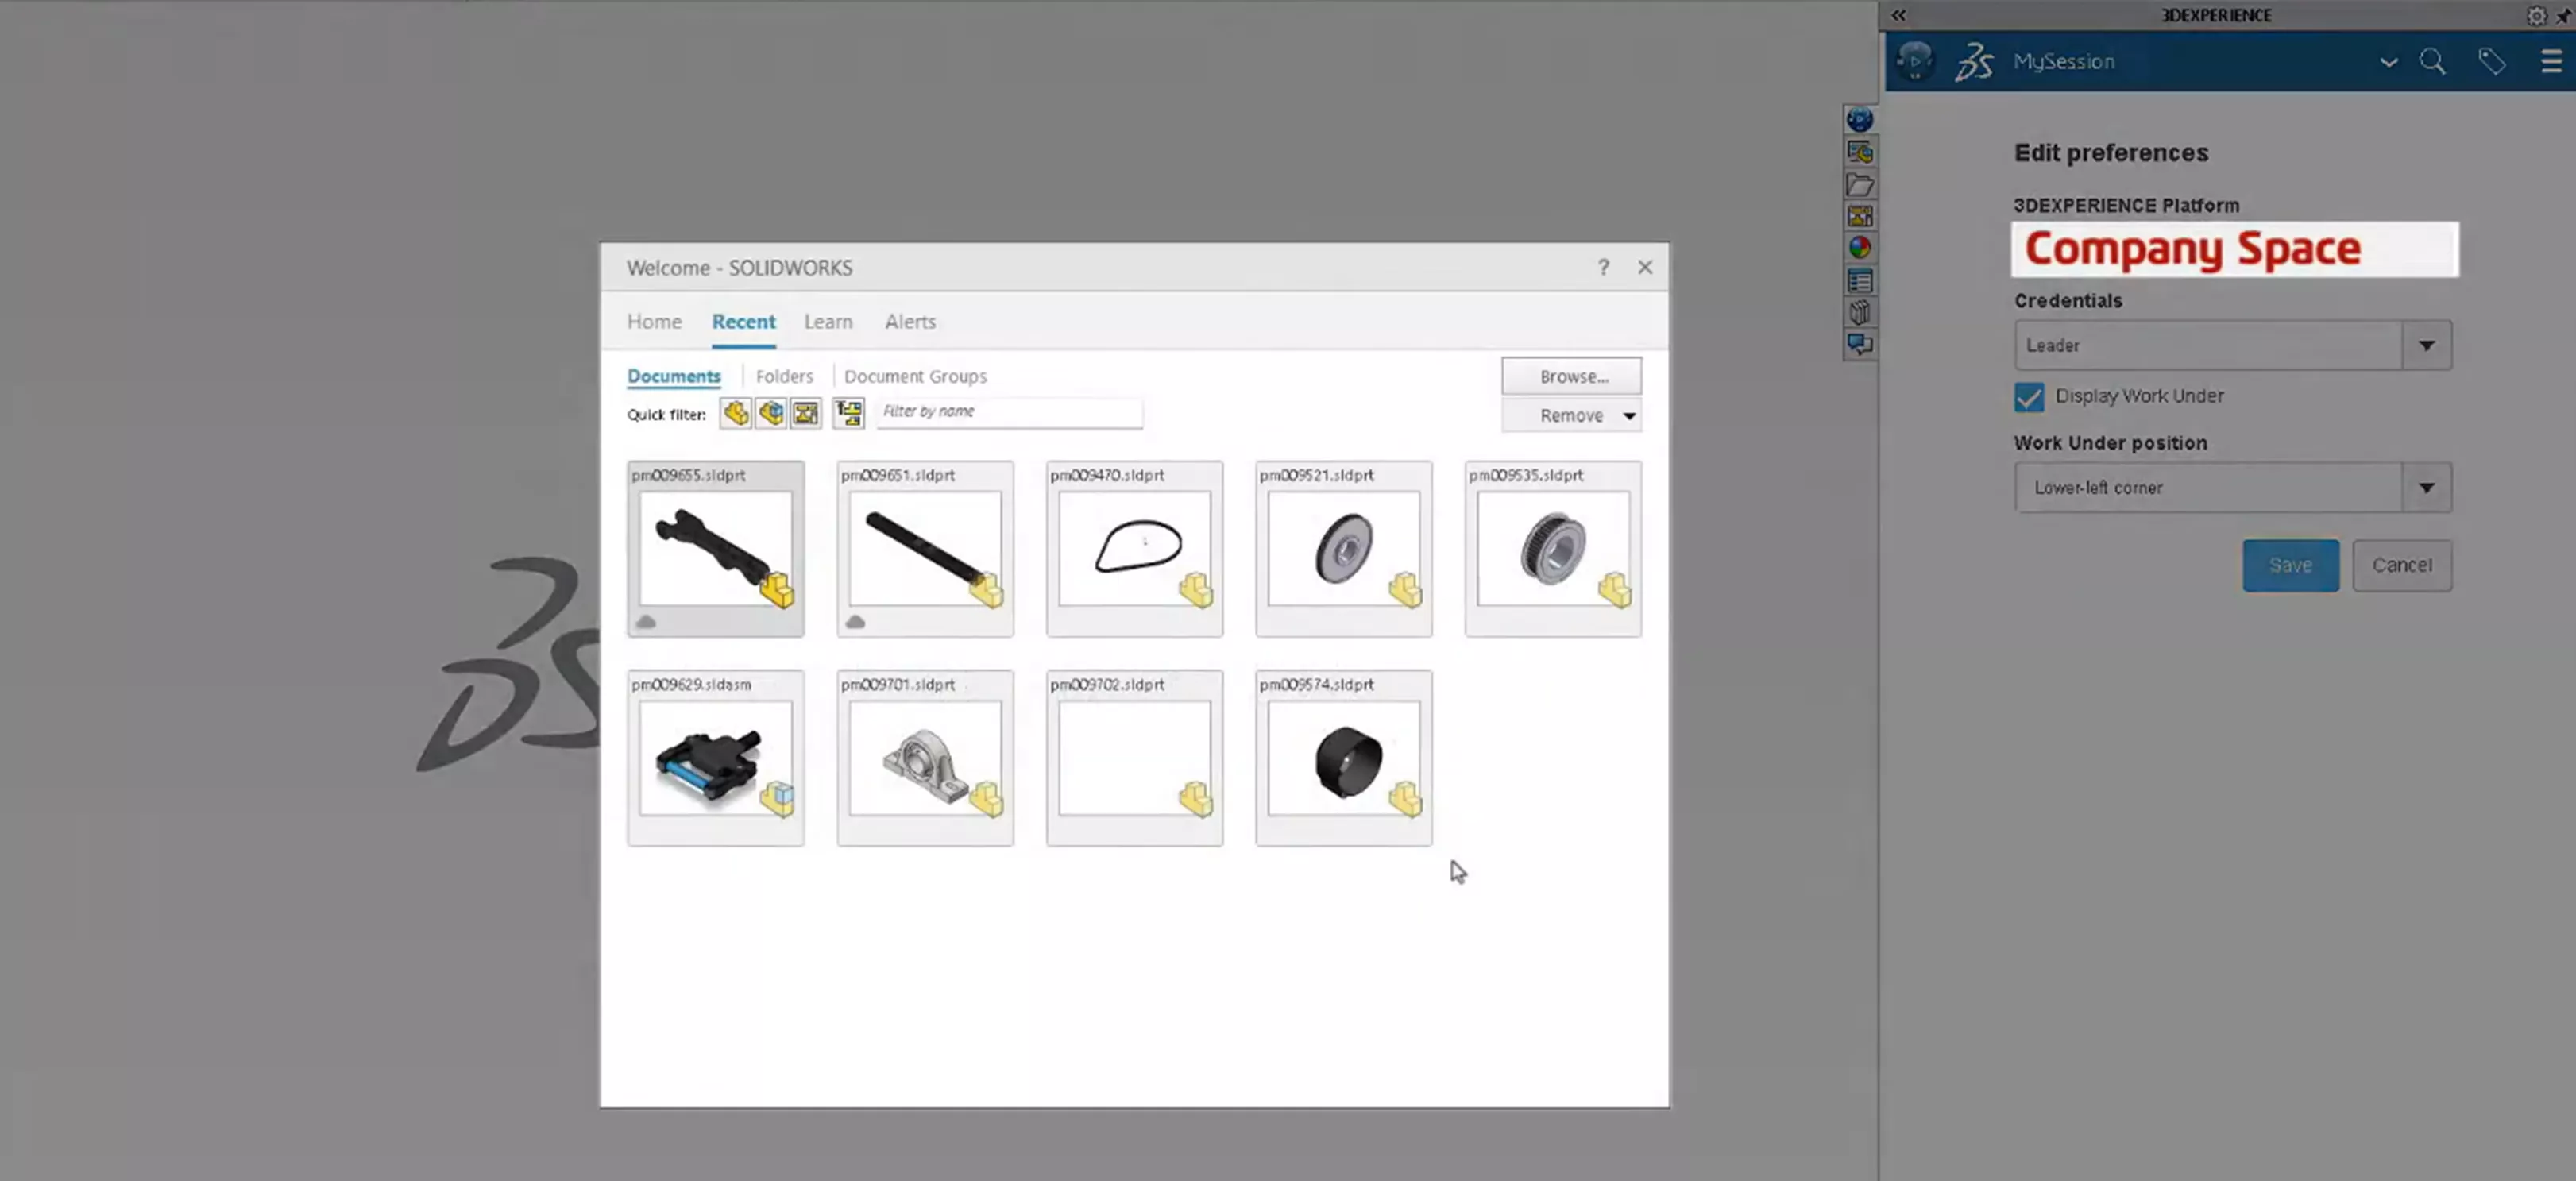
Task: Open pm009655.sldprt thumbnail
Action: point(715,548)
